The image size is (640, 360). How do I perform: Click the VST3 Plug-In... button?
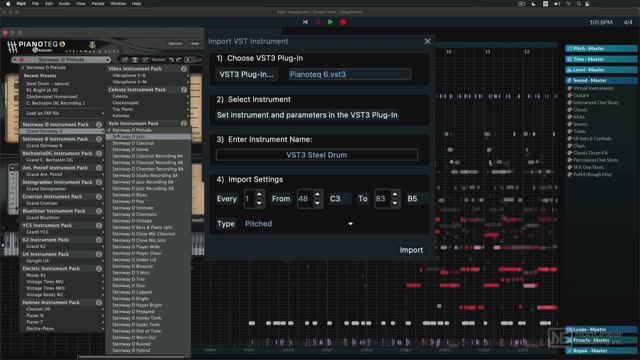tap(247, 74)
